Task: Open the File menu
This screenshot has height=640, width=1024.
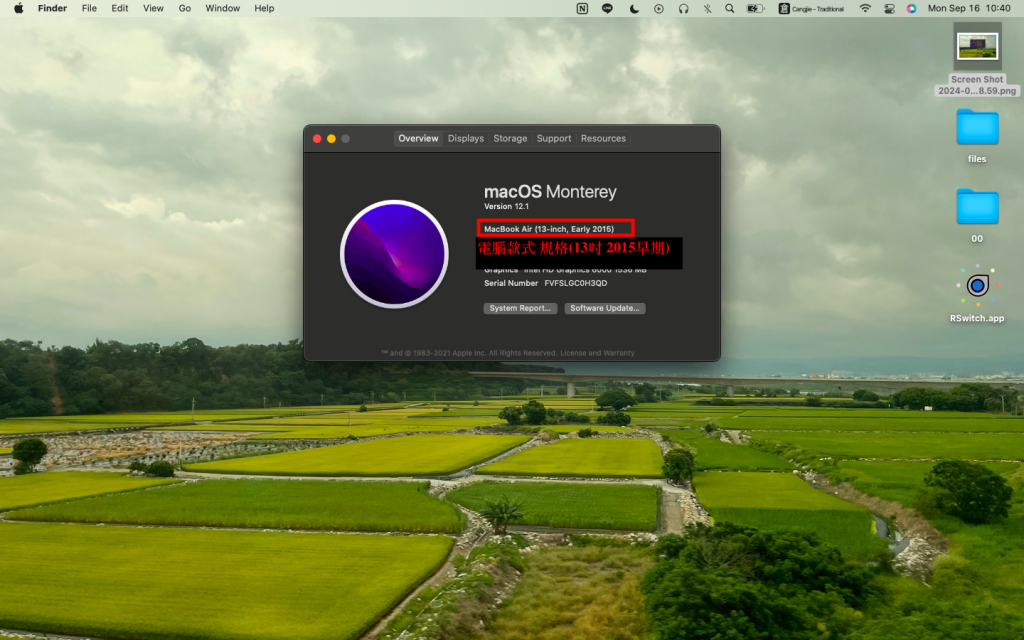Action: [89, 8]
